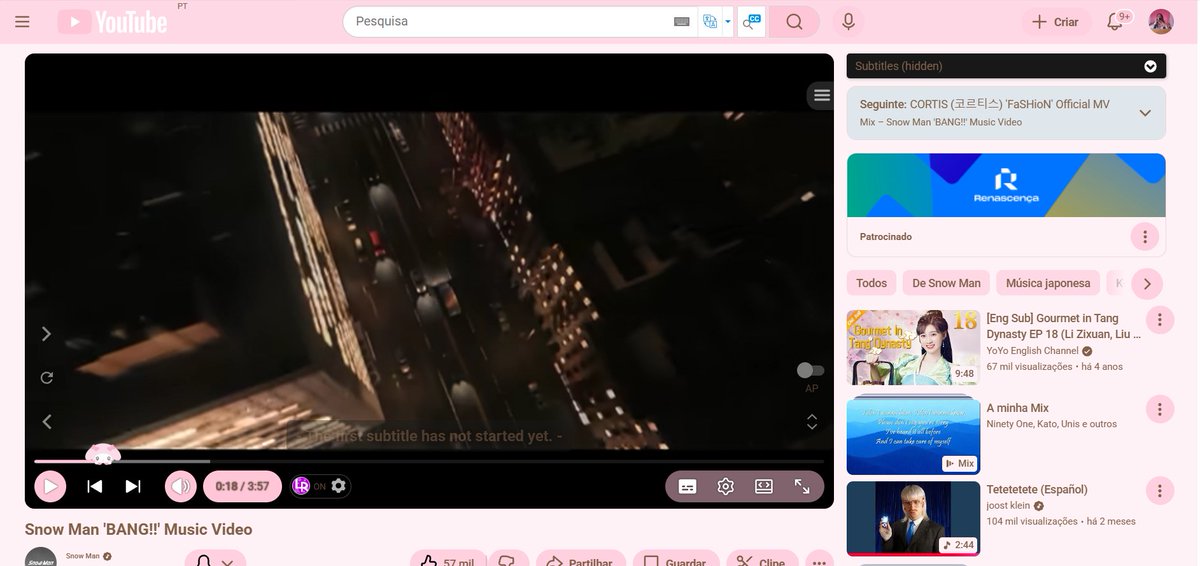This screenshot has width=1200, height=566.
Task: Click the left chevron on player overlay
Action: tap(46, 422)
